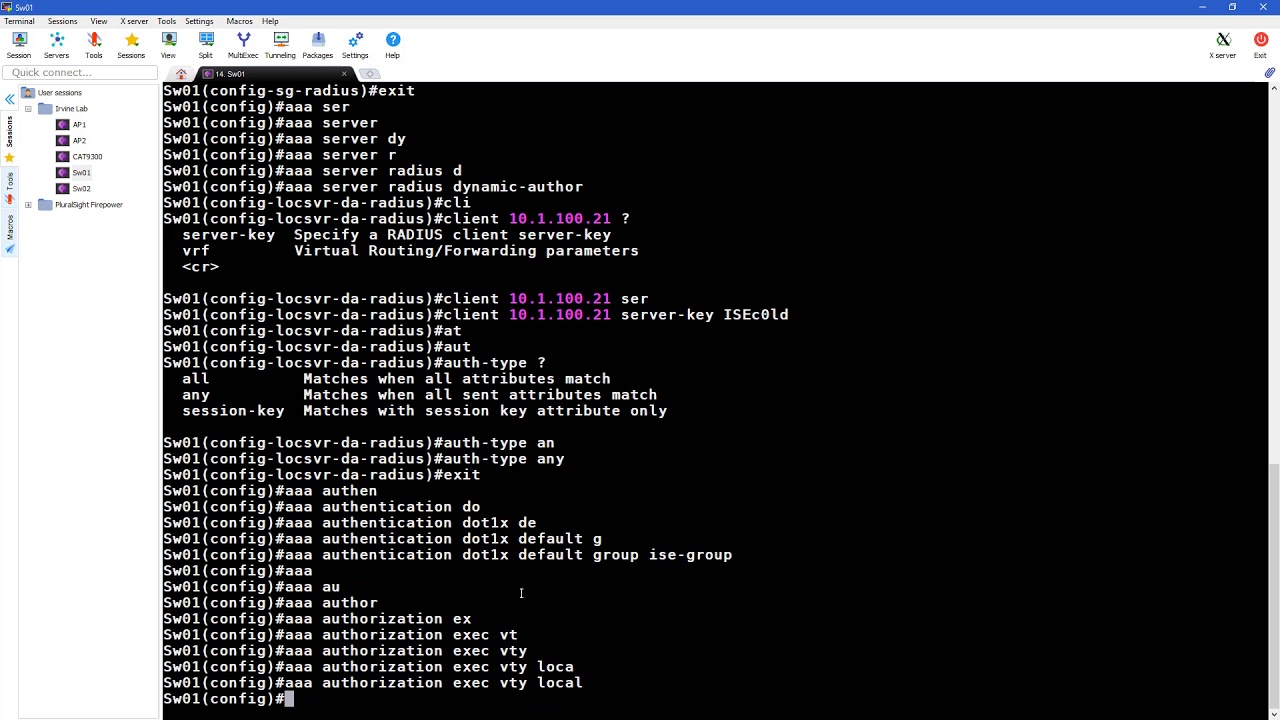Click 'aaa authorization exec vty local' line

[373, 682]
